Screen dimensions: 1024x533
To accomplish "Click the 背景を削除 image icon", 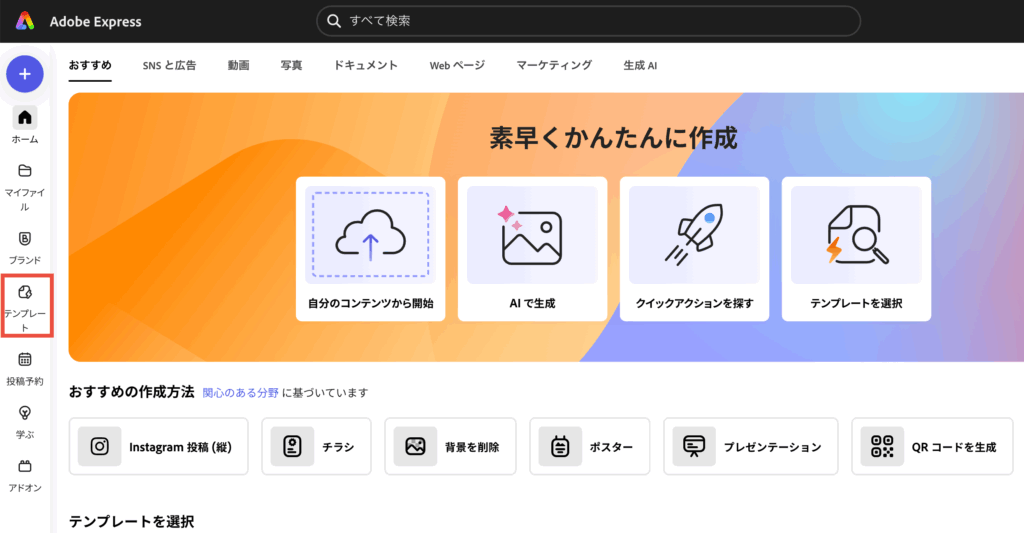I will tap(415, 446).
